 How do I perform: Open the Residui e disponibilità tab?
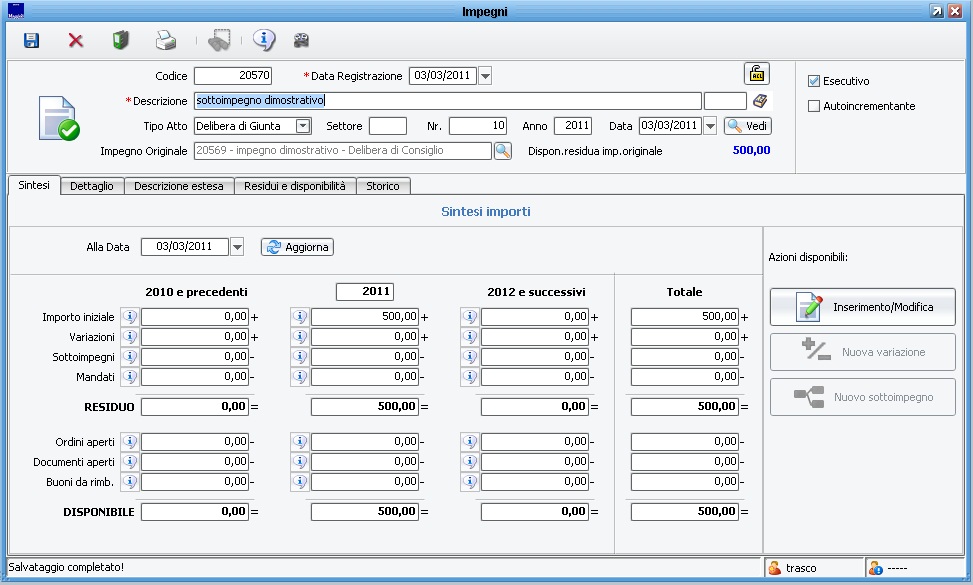[x=295, y=186]
